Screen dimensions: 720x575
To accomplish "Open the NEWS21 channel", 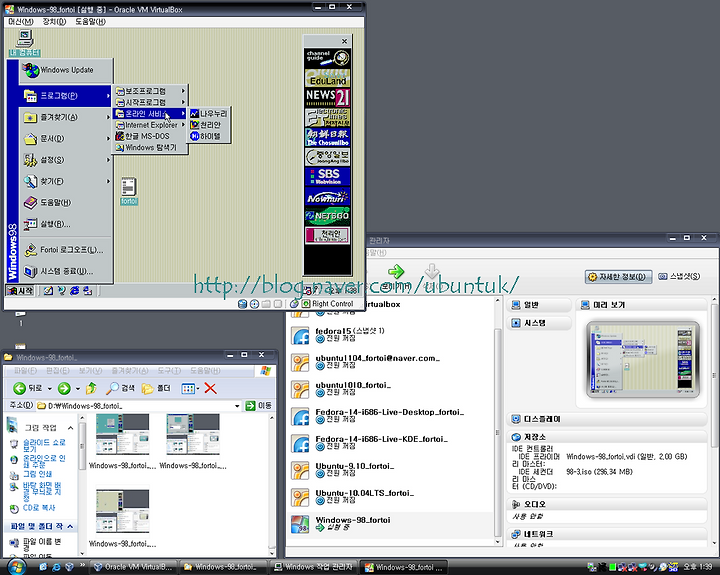I will [x=327, y=97].
